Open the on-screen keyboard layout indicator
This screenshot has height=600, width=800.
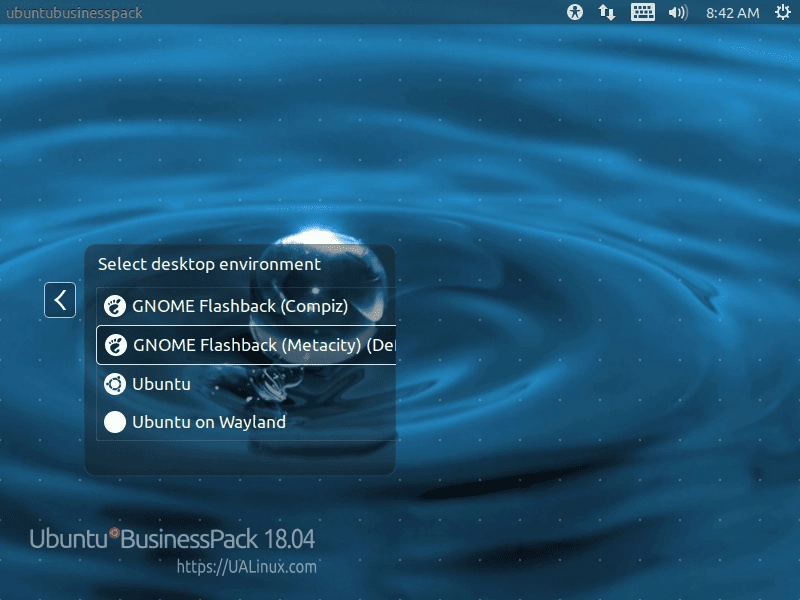643,12
